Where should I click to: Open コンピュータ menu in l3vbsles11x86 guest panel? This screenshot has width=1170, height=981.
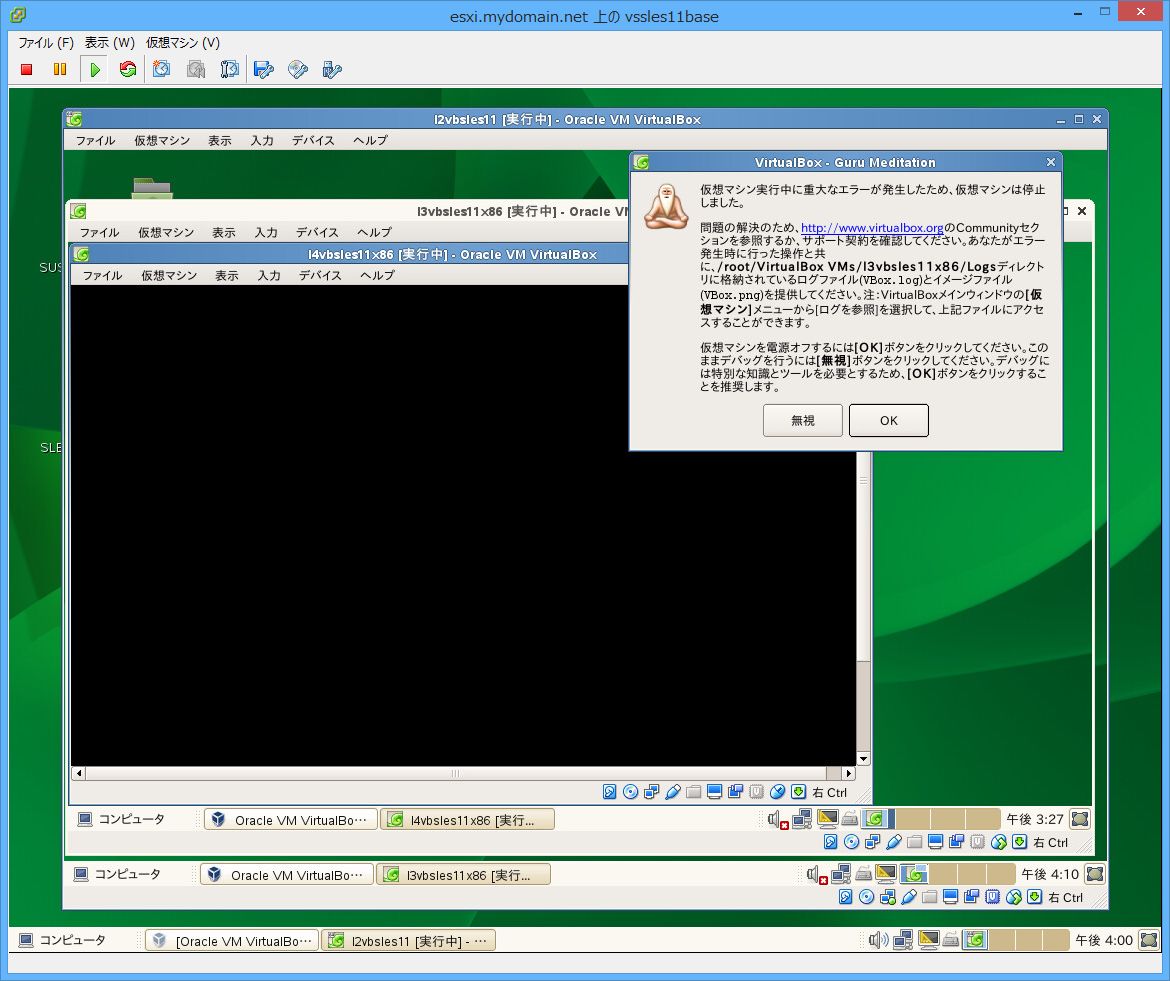[x=121, y=819]
